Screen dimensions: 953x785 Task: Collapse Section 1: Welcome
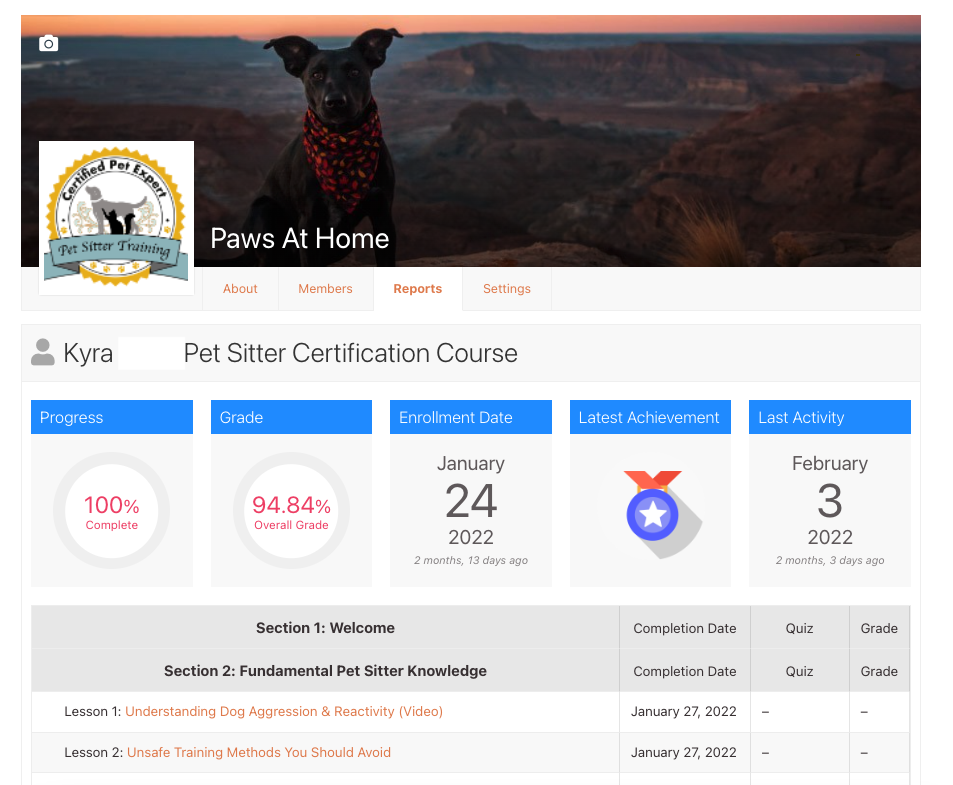tap(325, 628)
